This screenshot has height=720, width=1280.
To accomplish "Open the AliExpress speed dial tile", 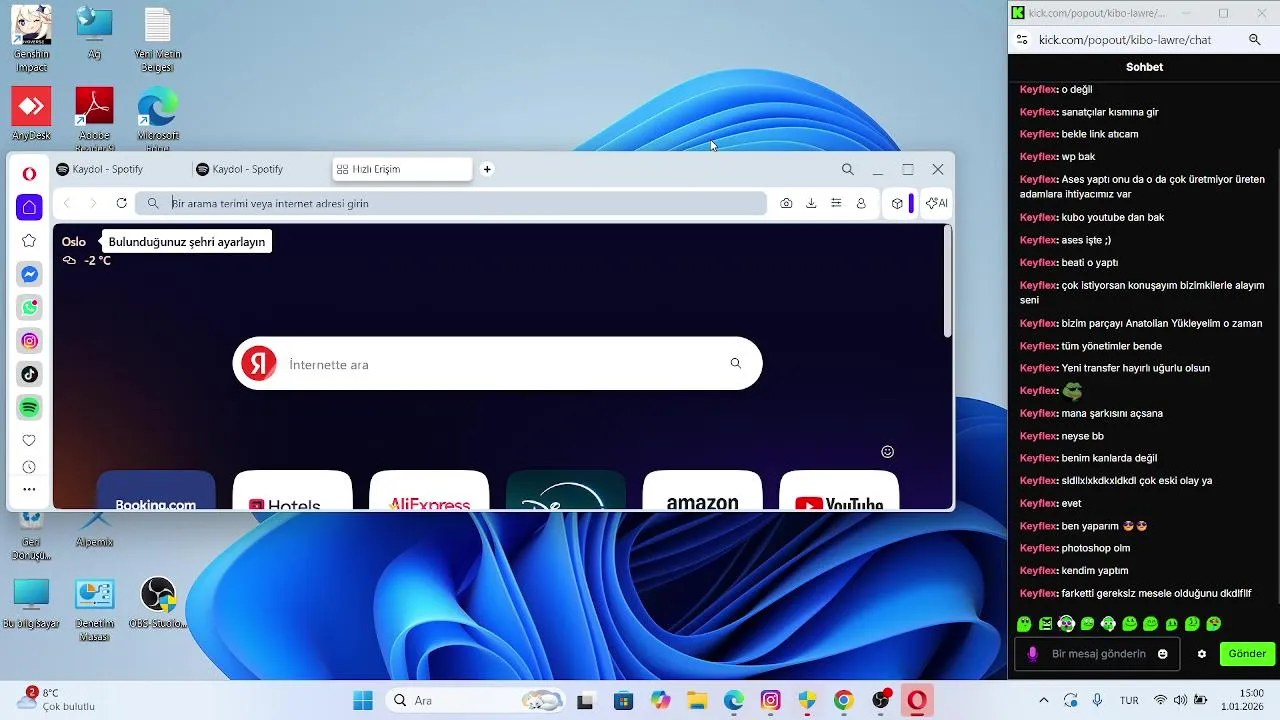I will [x=429, y=490].
